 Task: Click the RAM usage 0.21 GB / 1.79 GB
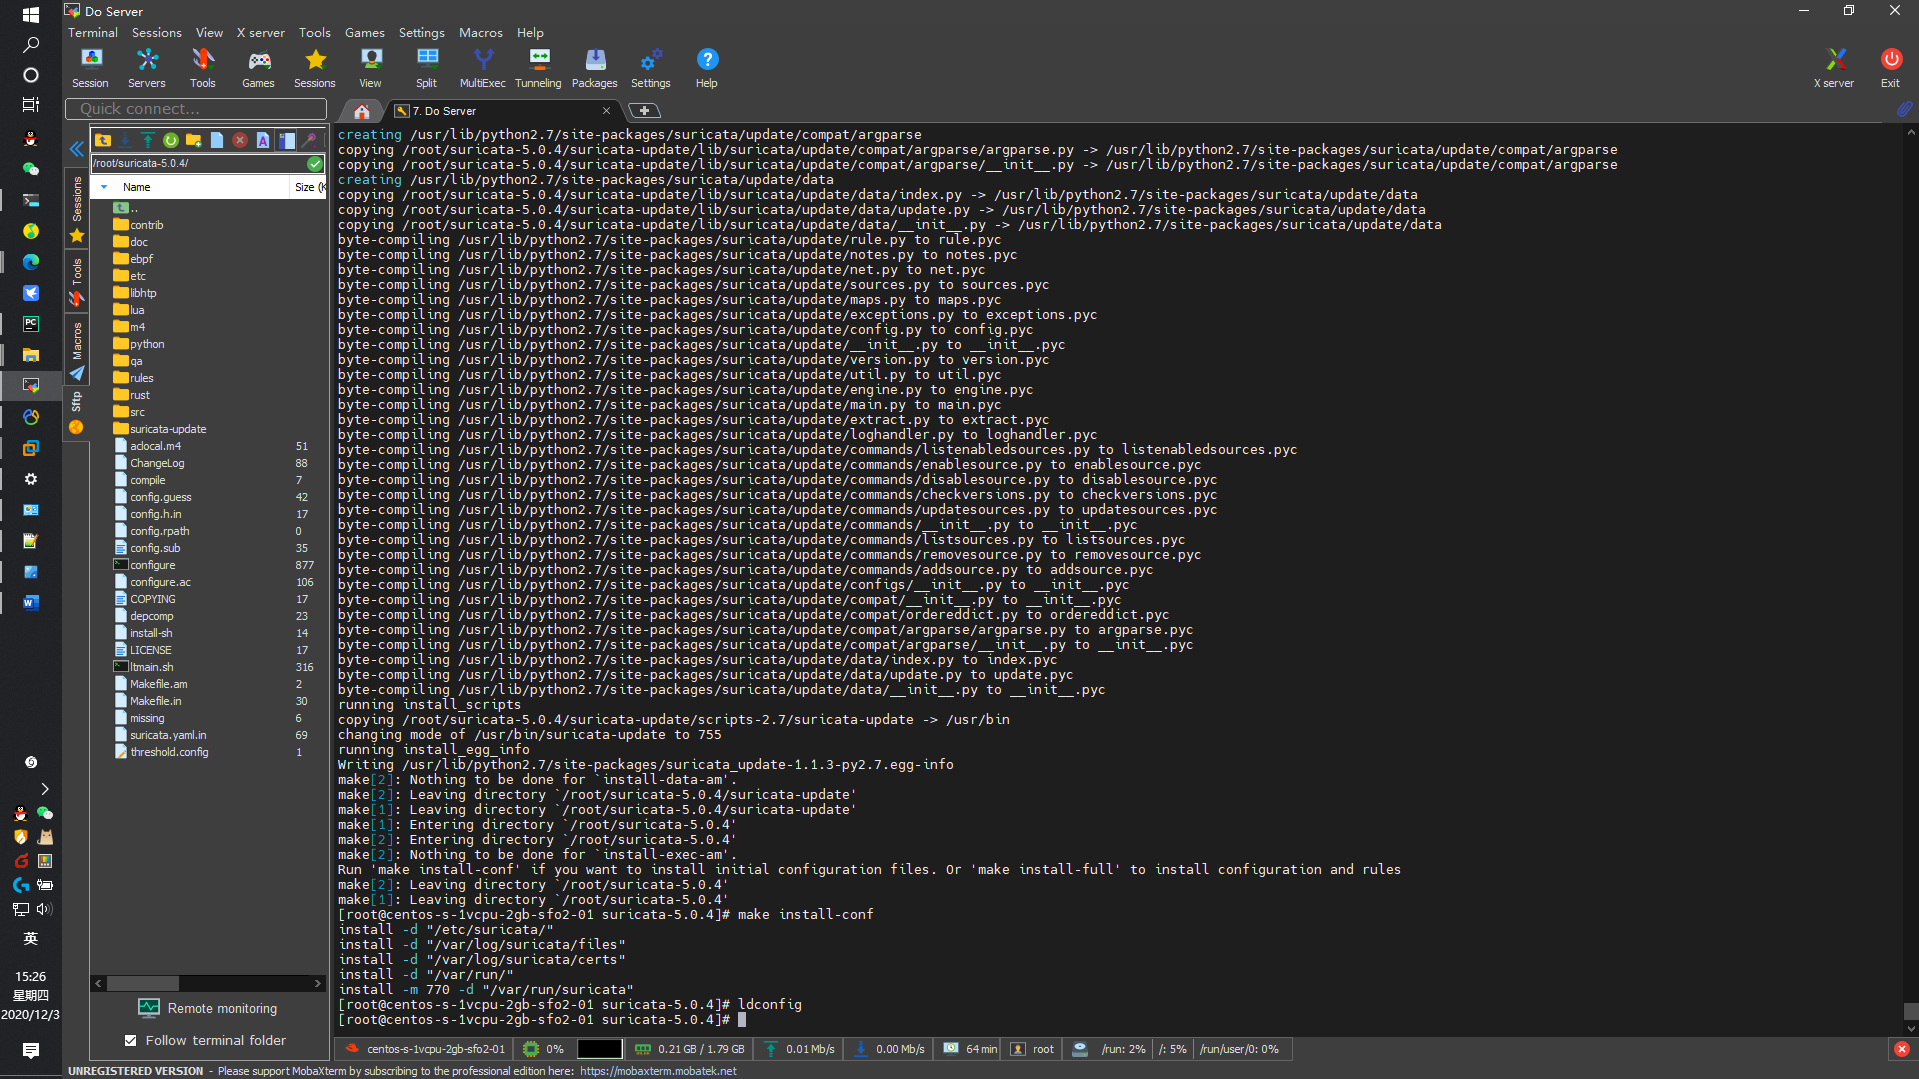tap(690, 1049)
